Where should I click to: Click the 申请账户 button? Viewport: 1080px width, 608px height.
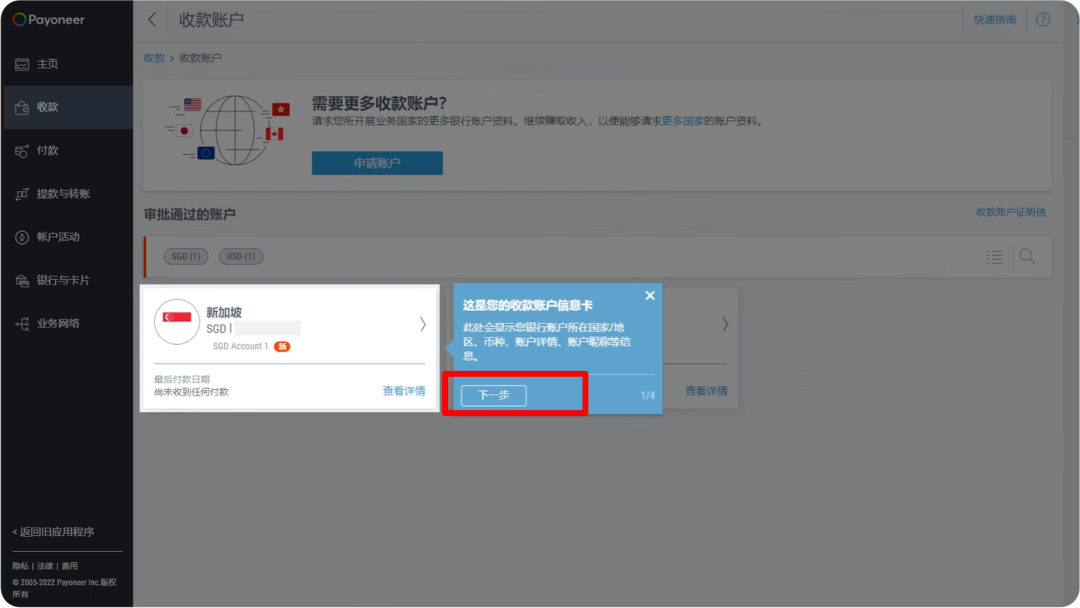pos(377,163)
